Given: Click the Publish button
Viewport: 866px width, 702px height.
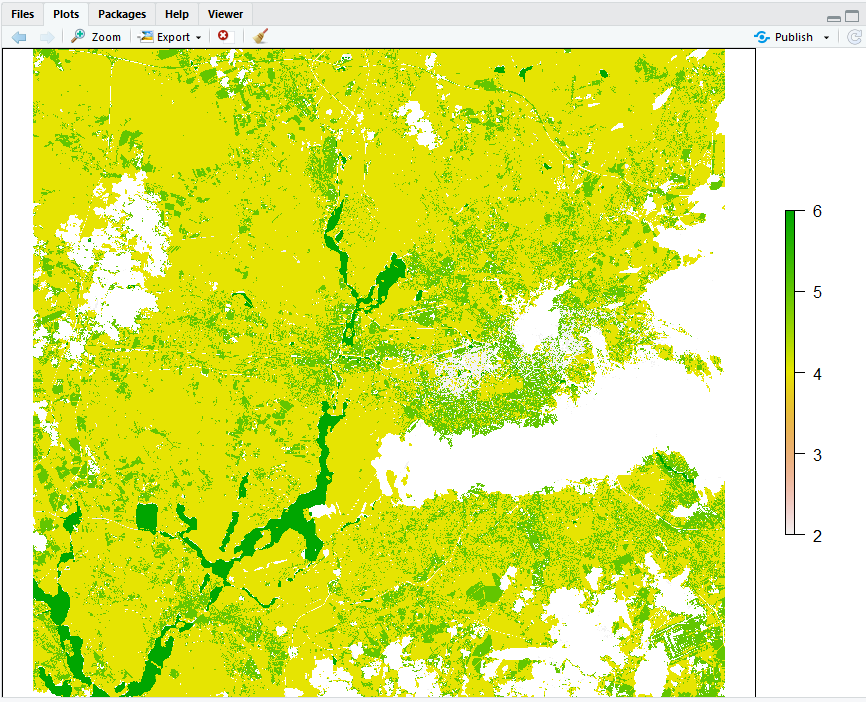Looking at the screenshot, I should click(x=784, y=37).
